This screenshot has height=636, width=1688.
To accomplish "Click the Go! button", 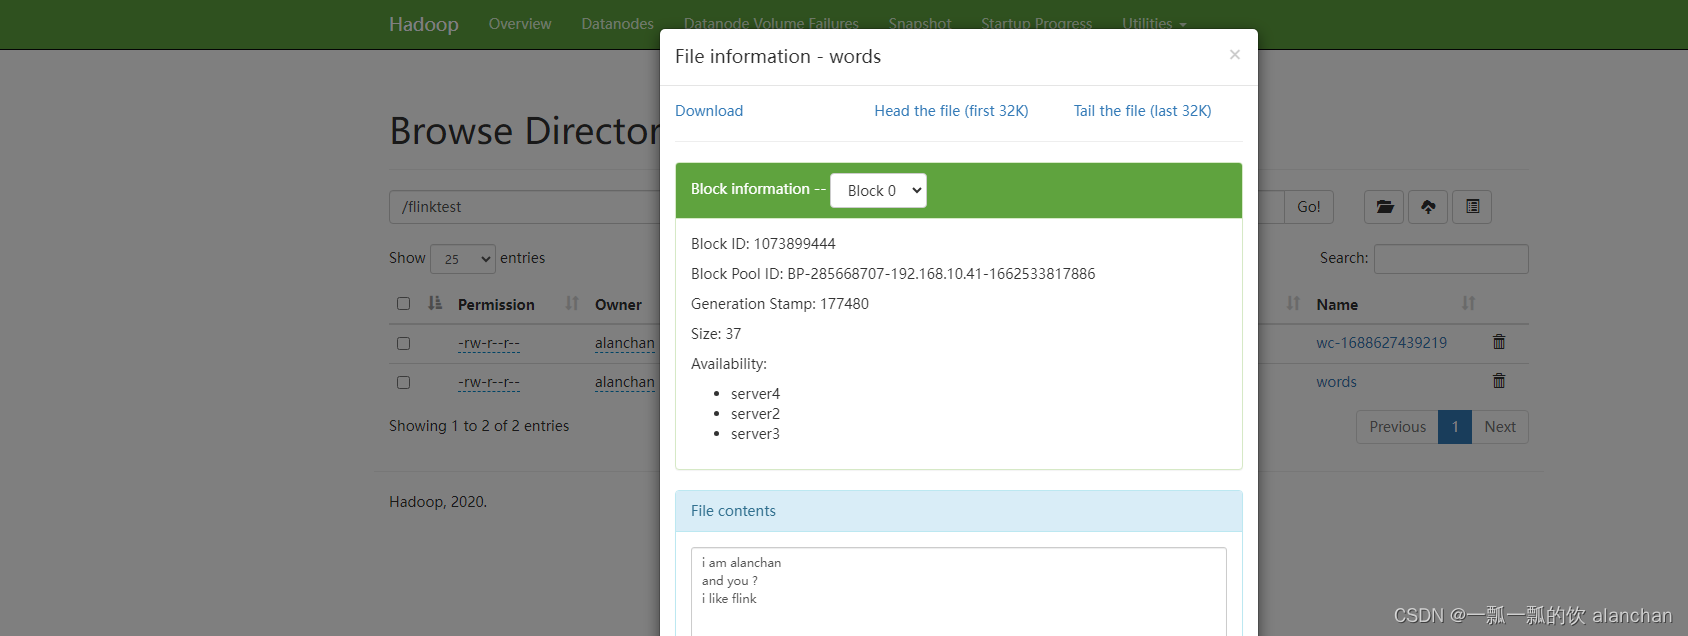I will tap(1308, 207).
